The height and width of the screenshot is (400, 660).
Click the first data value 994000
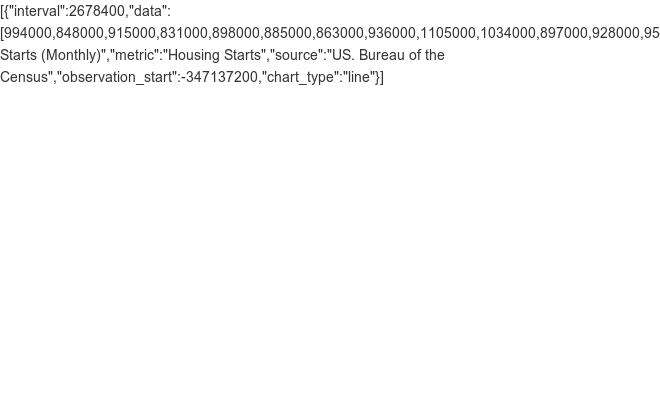click(x=27, y=33)
